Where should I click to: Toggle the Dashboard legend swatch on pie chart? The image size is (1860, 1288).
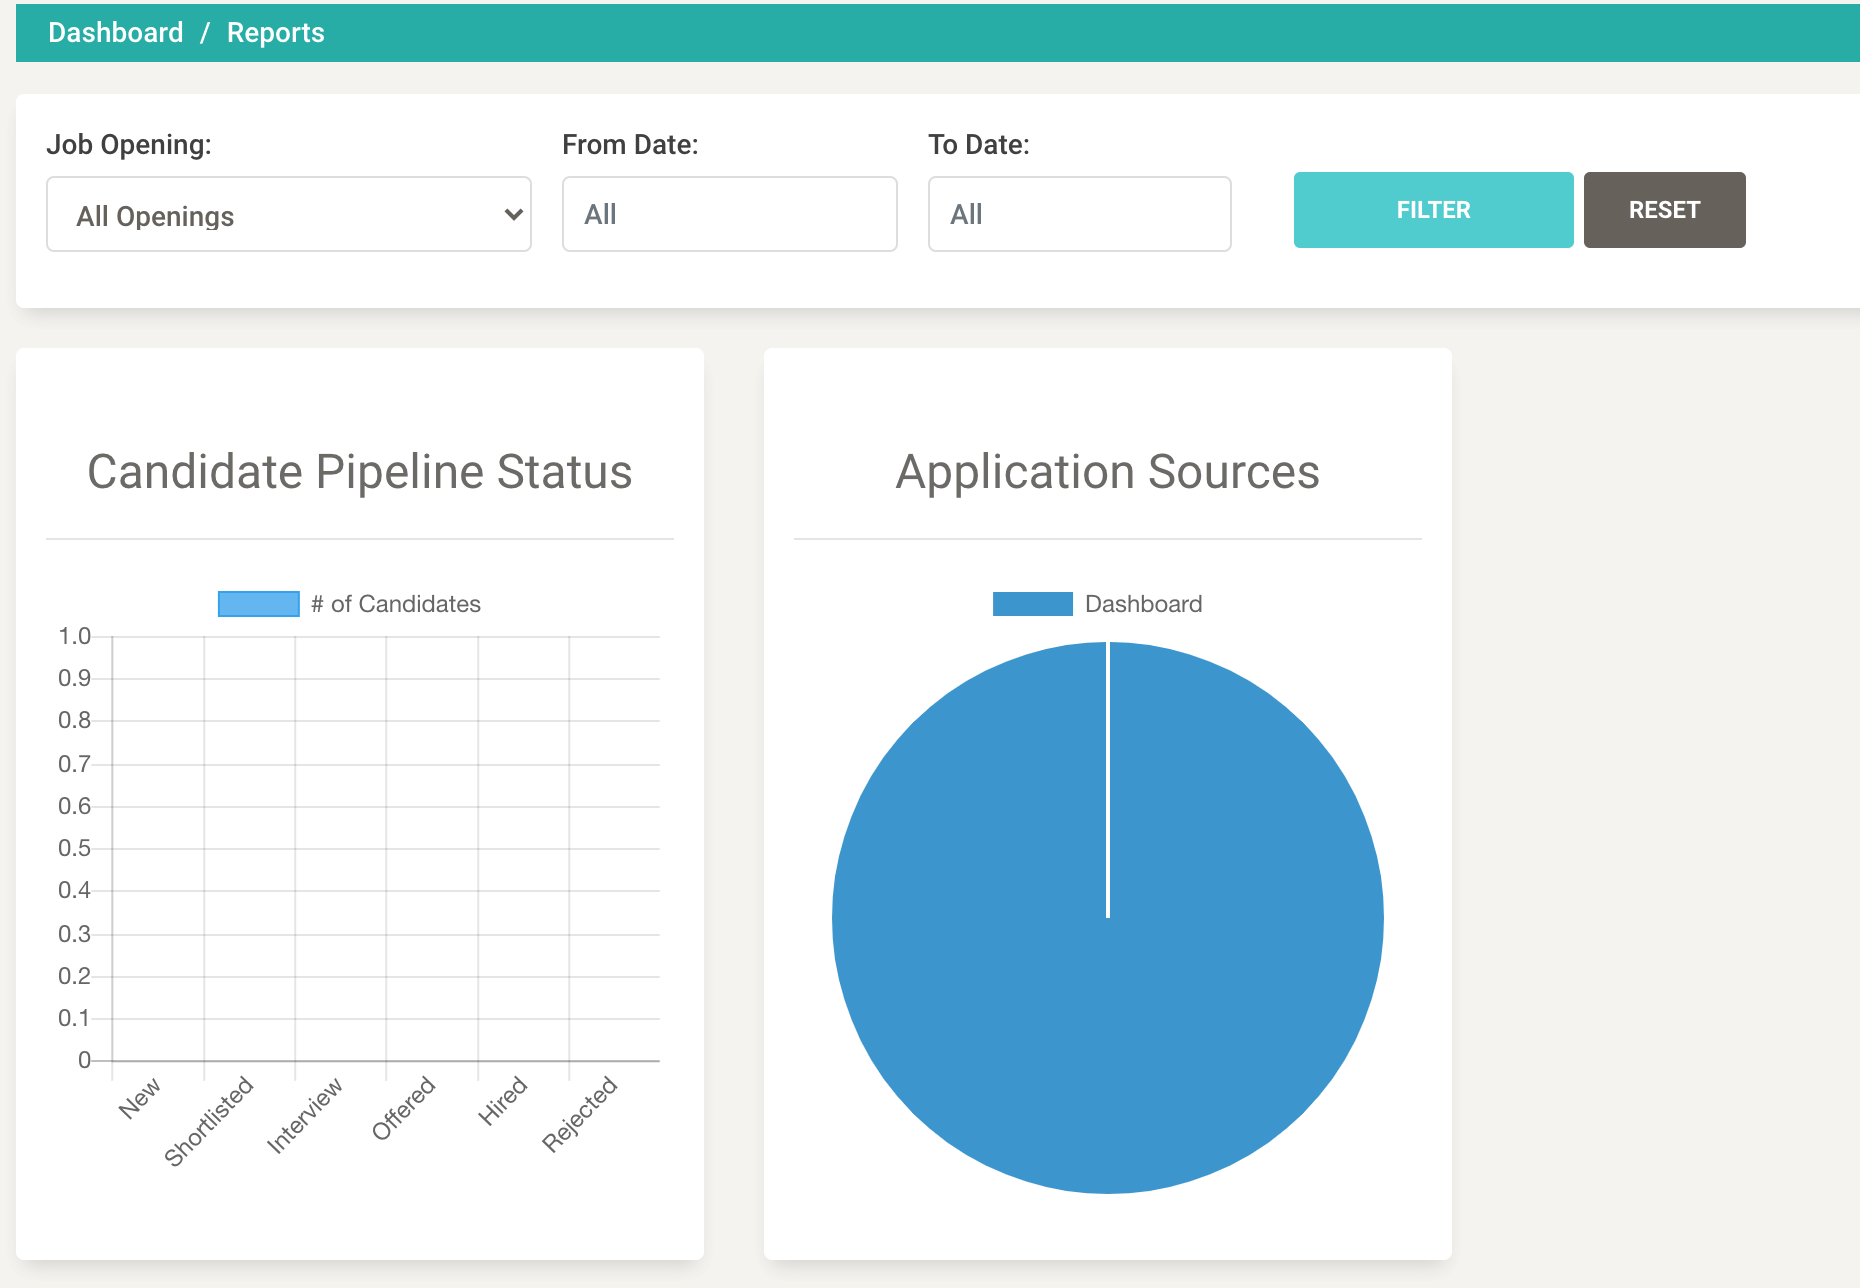click(x=1032, y=604)
